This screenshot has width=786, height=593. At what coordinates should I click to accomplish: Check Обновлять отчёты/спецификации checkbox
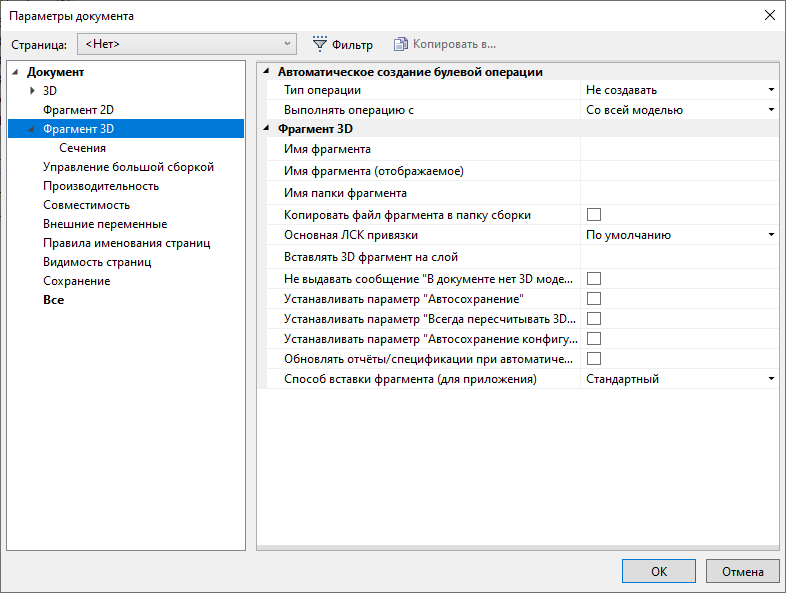point(594,358)
